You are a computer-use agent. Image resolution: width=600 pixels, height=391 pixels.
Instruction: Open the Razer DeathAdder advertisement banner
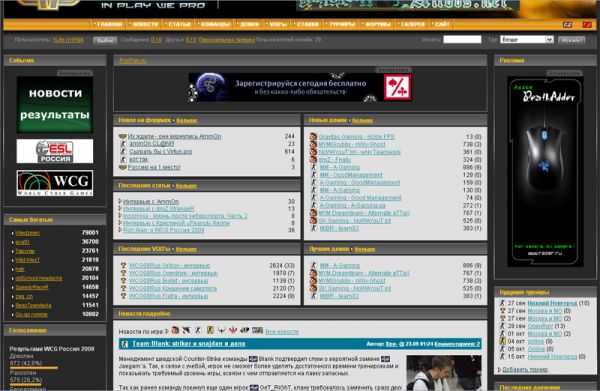(x=545, y=171)
